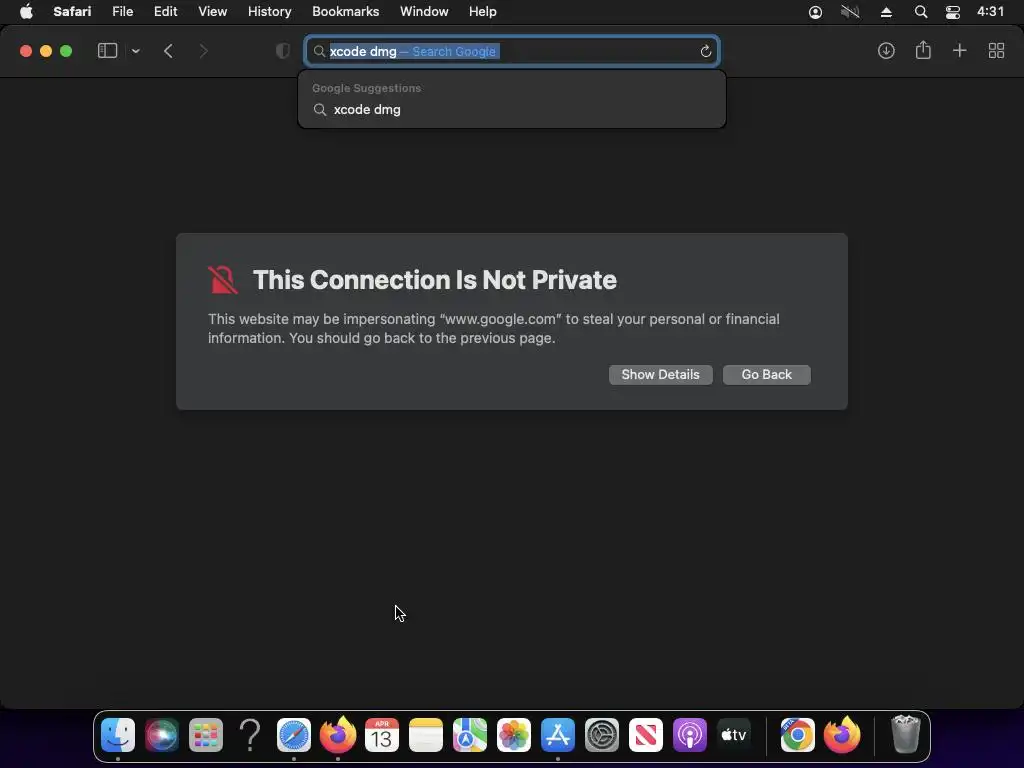
Task: Click the Show Details button
Action: click(660, 375)
